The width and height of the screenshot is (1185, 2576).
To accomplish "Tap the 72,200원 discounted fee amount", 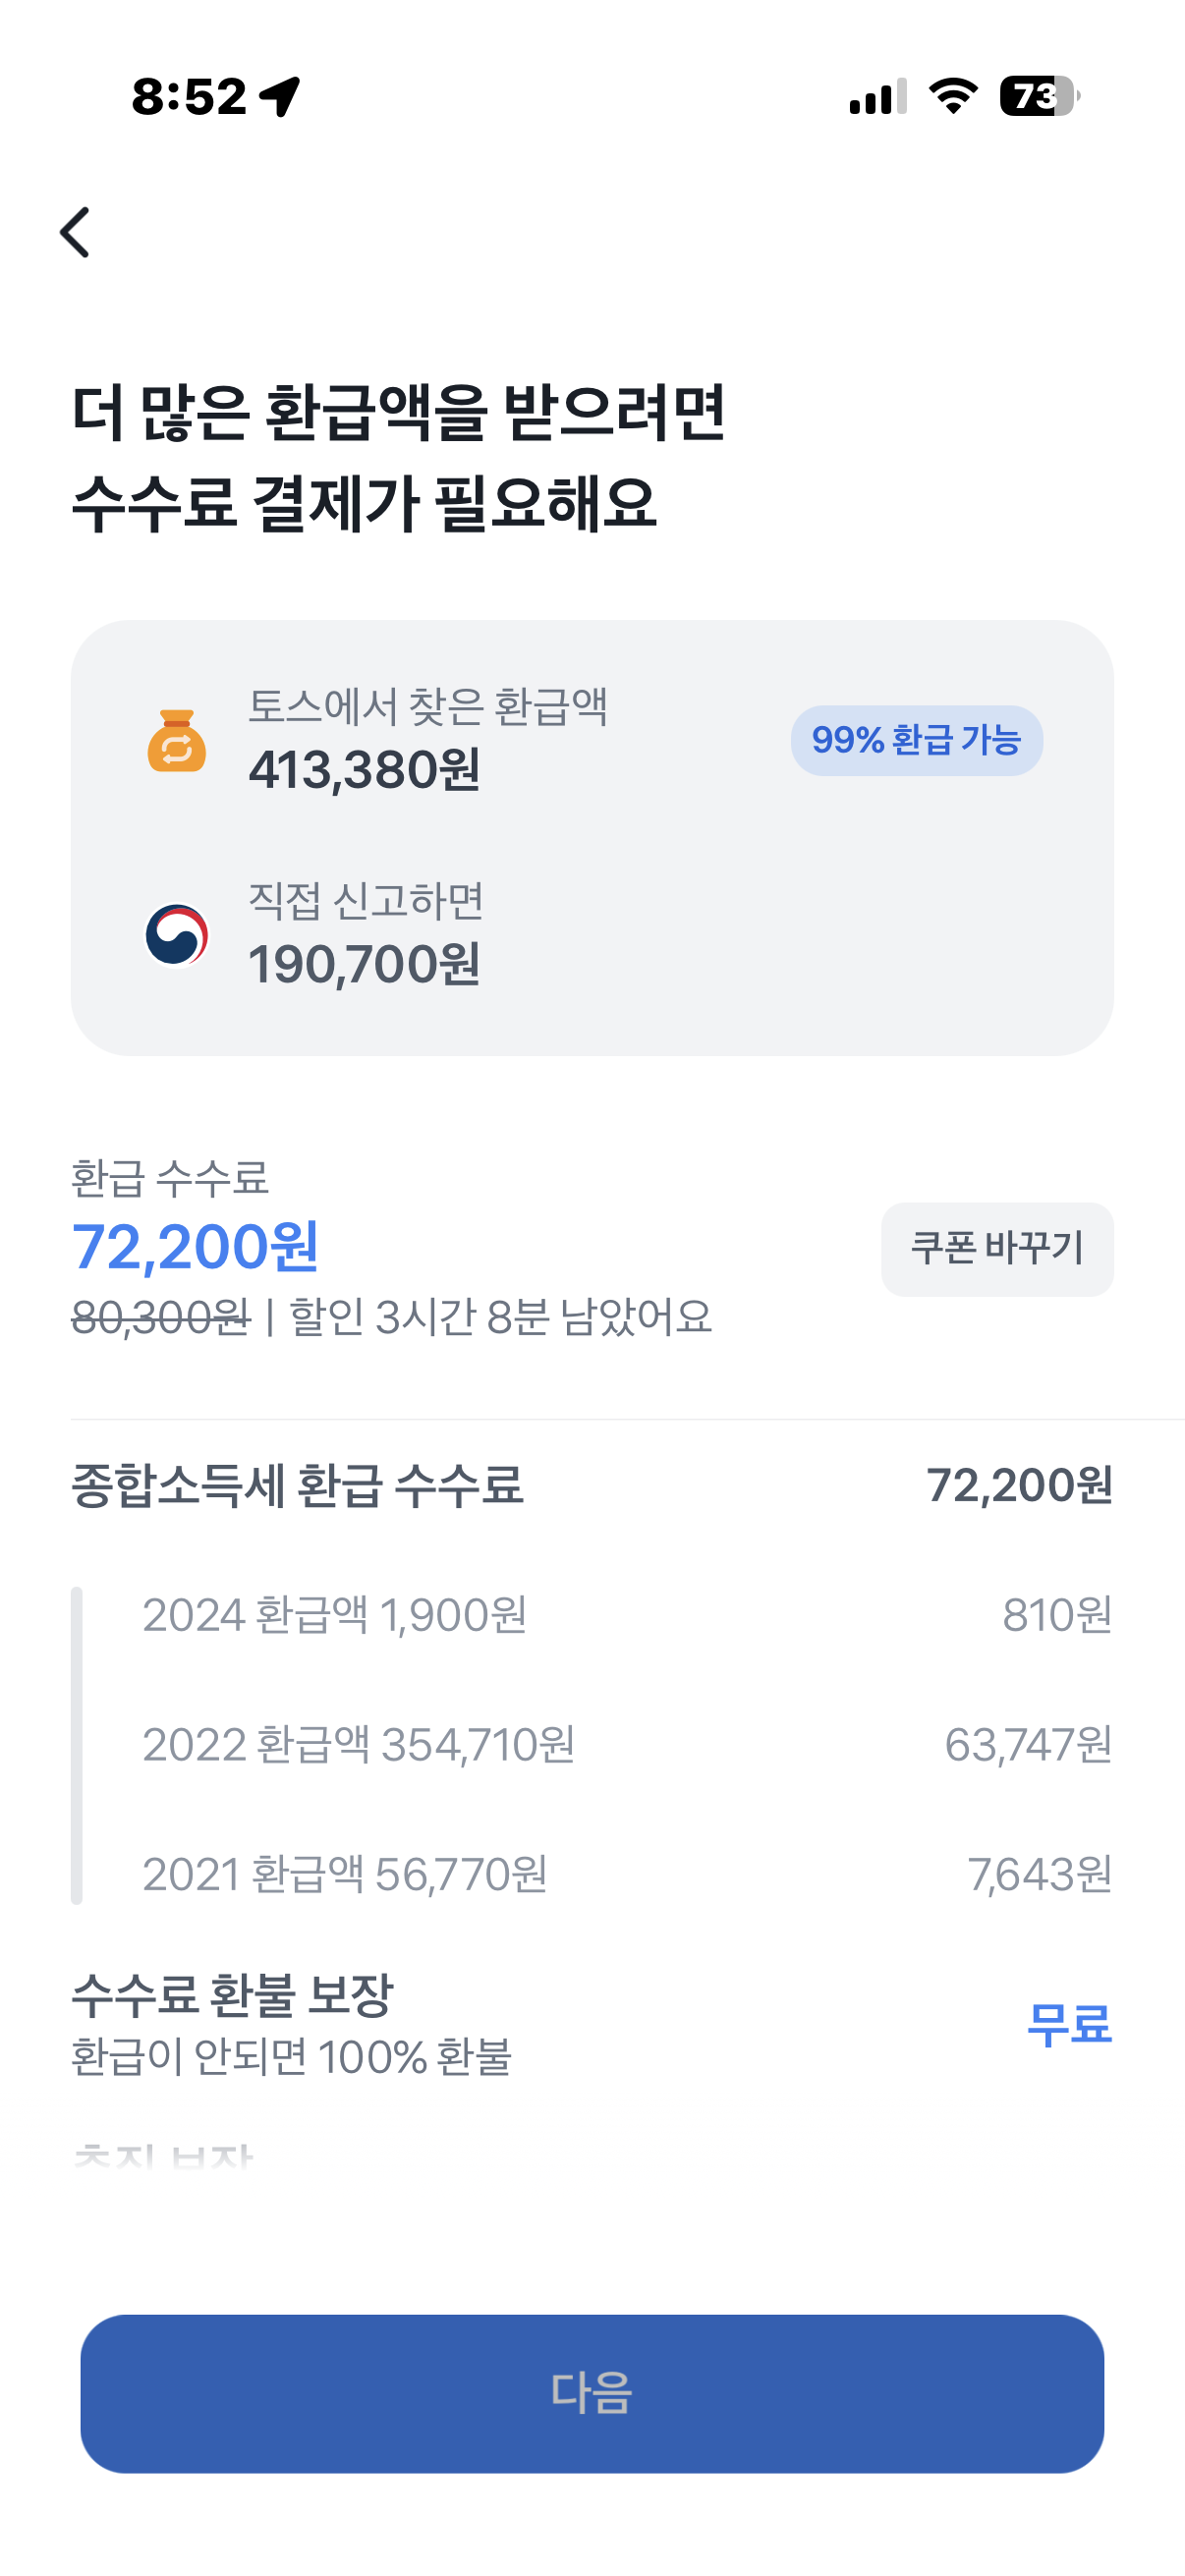I will 196,1247.
